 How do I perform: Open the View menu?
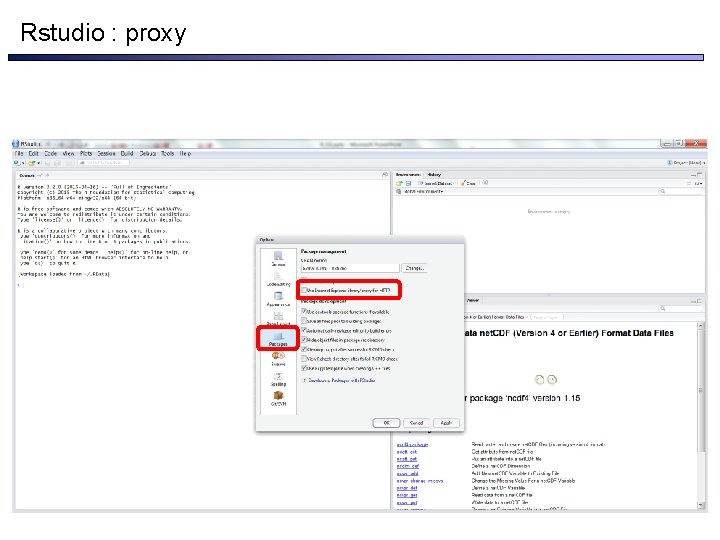click(68, 153)
